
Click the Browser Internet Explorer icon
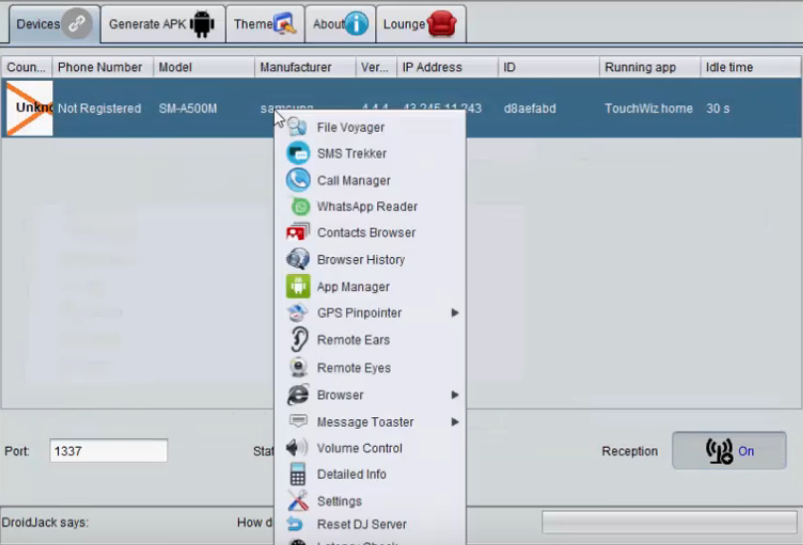click(298, 394)
